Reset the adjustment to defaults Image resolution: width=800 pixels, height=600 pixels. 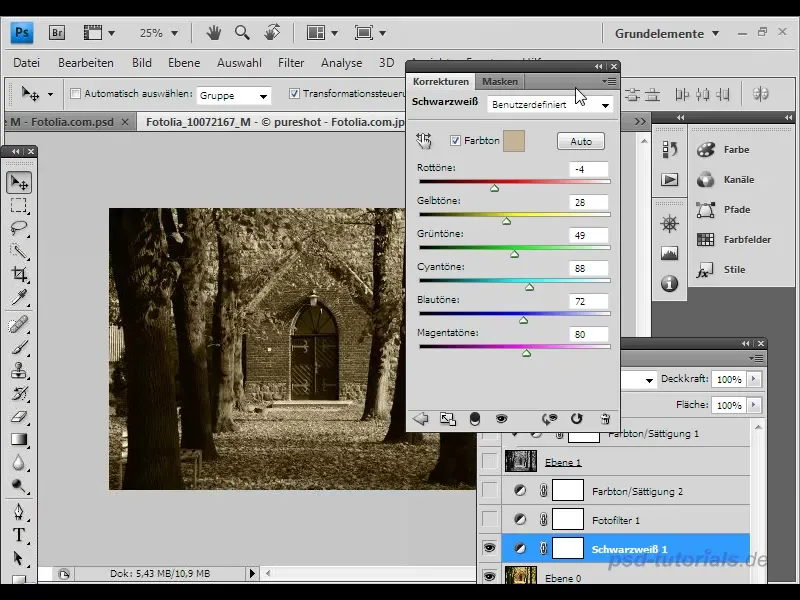point(577,419)
